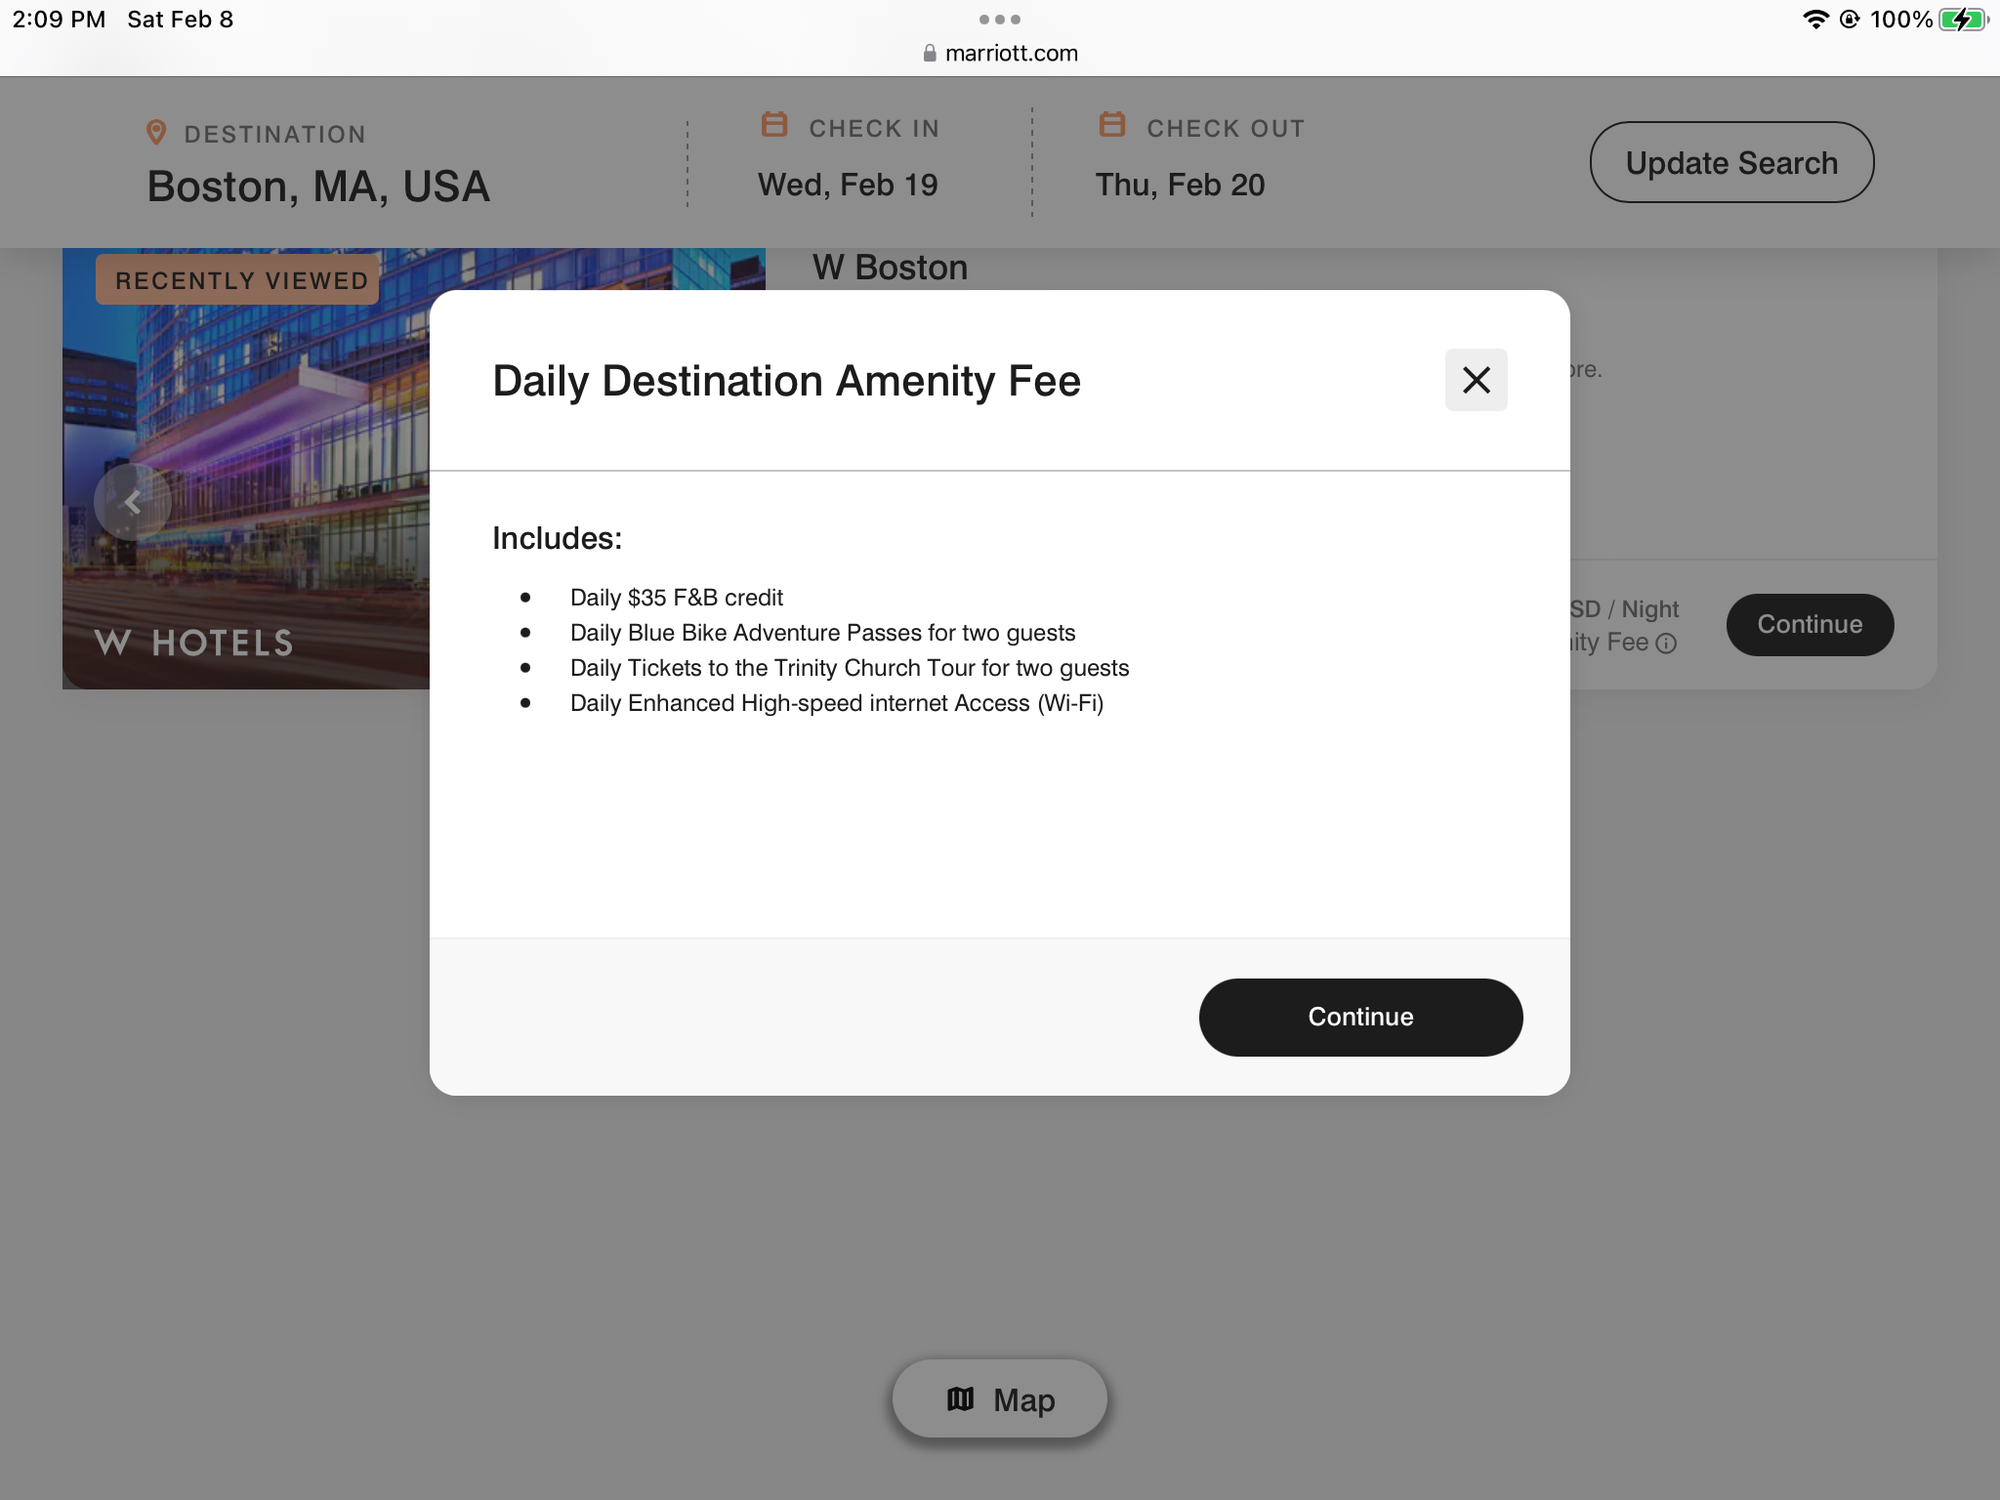2000x1500 pixels.
Task: Change the Thu, Feb 20 check-out date
Action: pyautogui.click(x=1180, y=185)
